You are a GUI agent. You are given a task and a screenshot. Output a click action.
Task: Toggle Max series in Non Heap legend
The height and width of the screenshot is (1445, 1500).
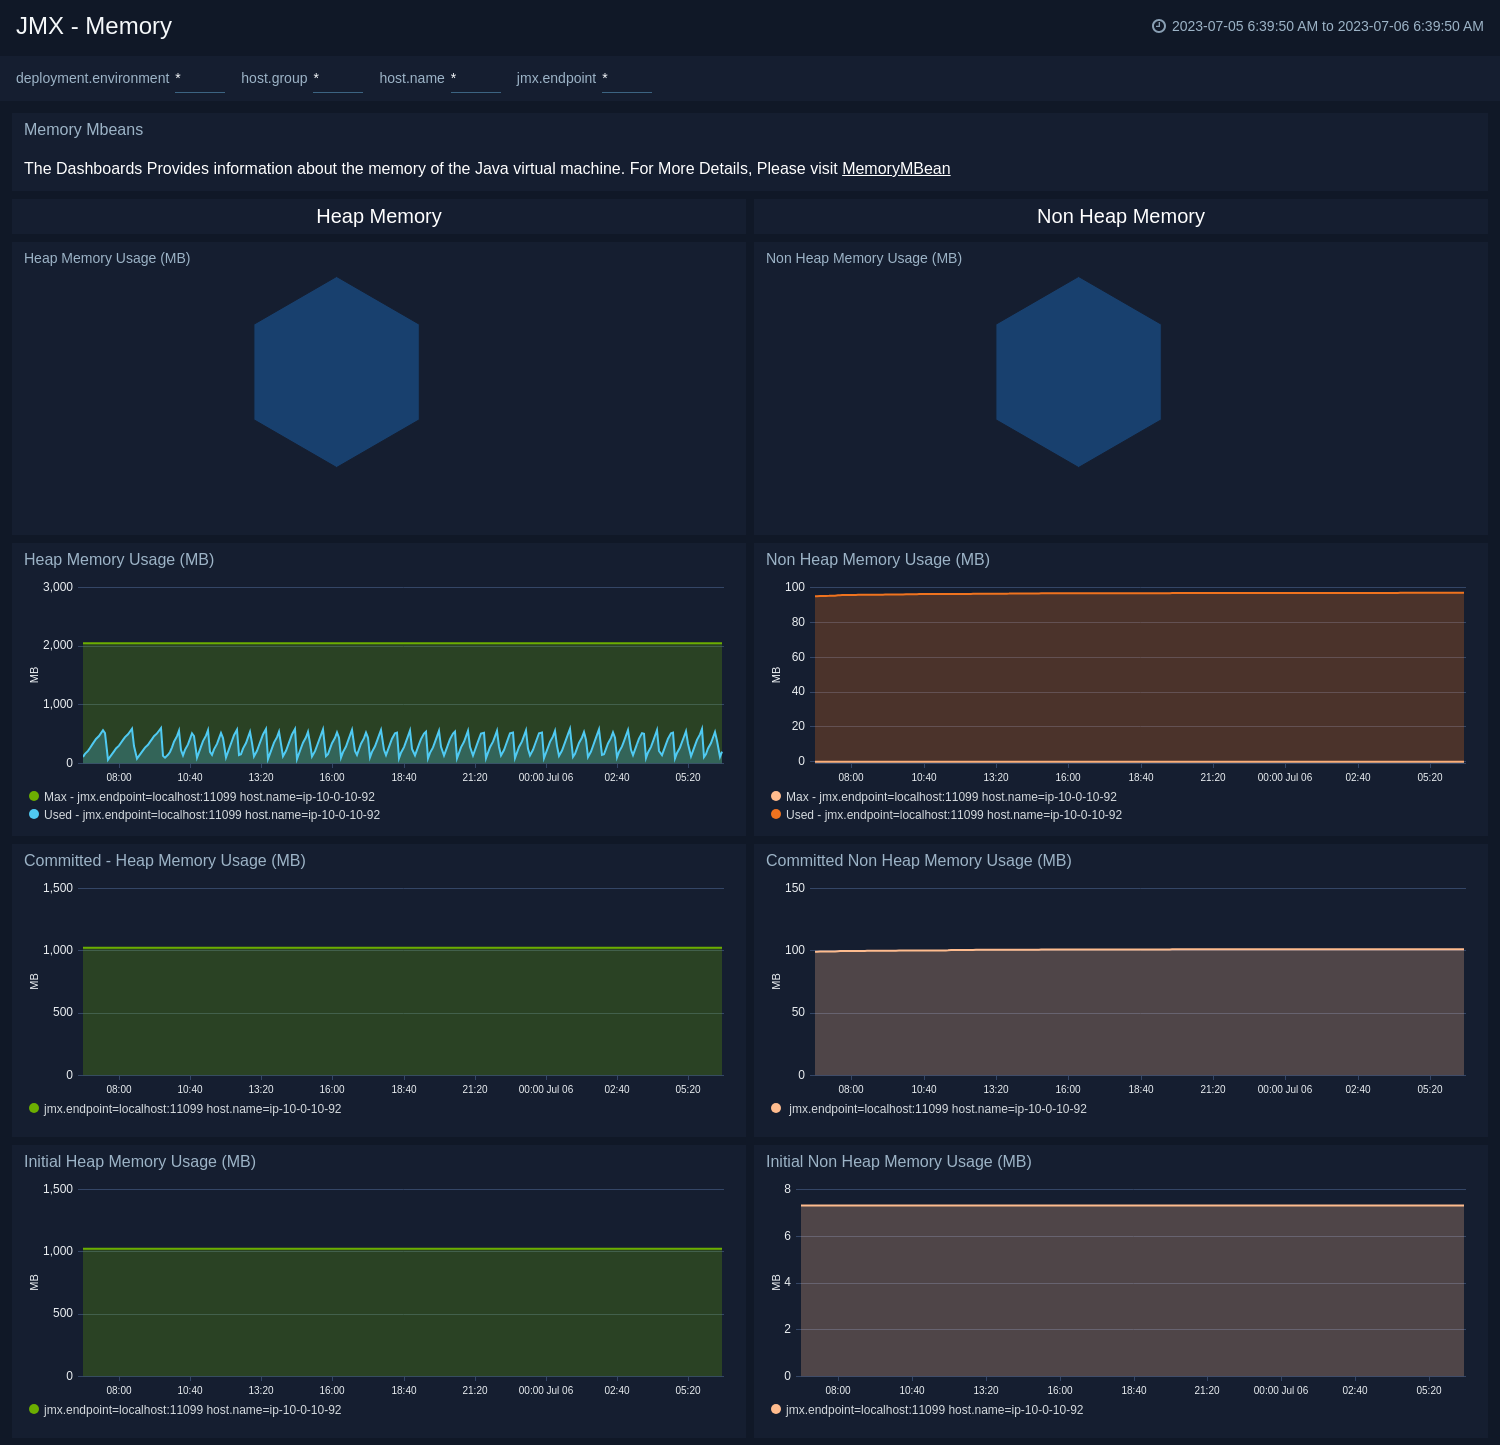coord(944,797)
